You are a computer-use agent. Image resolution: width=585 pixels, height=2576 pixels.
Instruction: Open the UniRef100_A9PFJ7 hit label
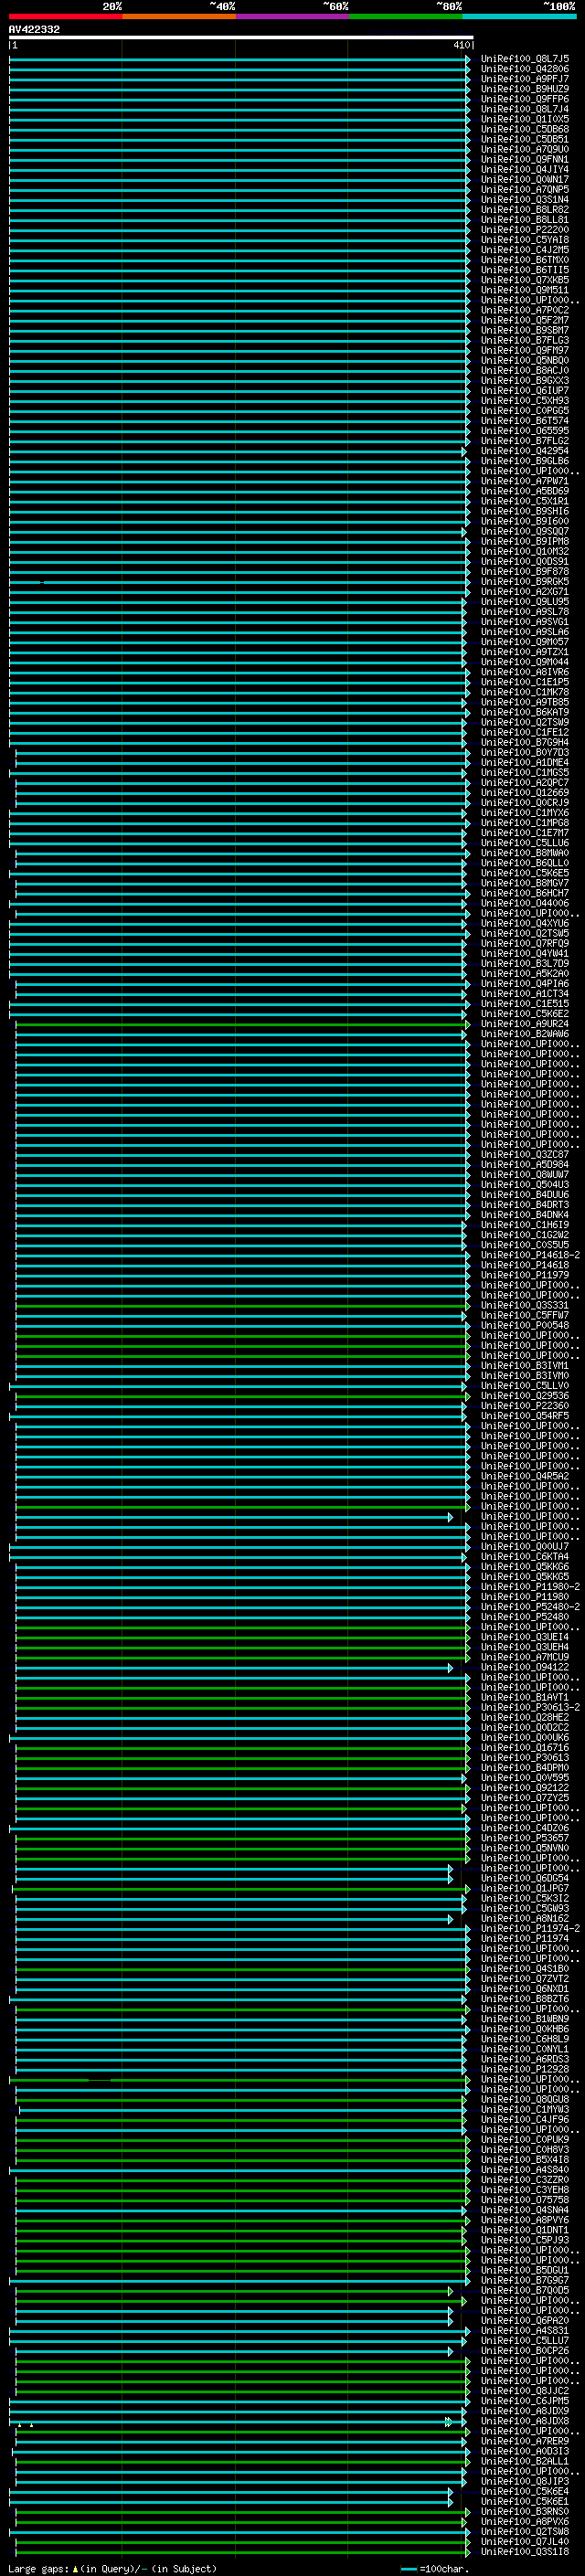(x=525, y=79)
